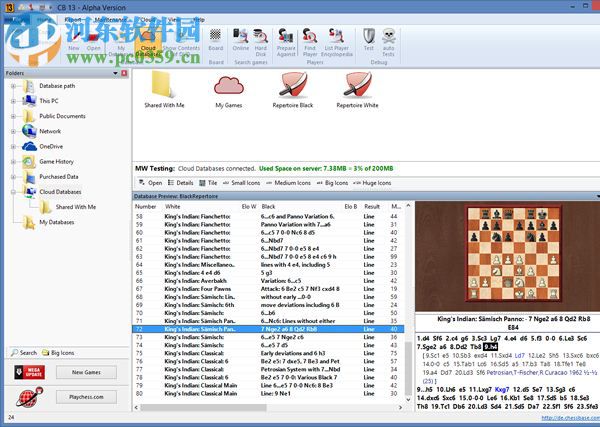Open Prepare Against tool
Screen dimensions: 600x427
pos(286,42)
